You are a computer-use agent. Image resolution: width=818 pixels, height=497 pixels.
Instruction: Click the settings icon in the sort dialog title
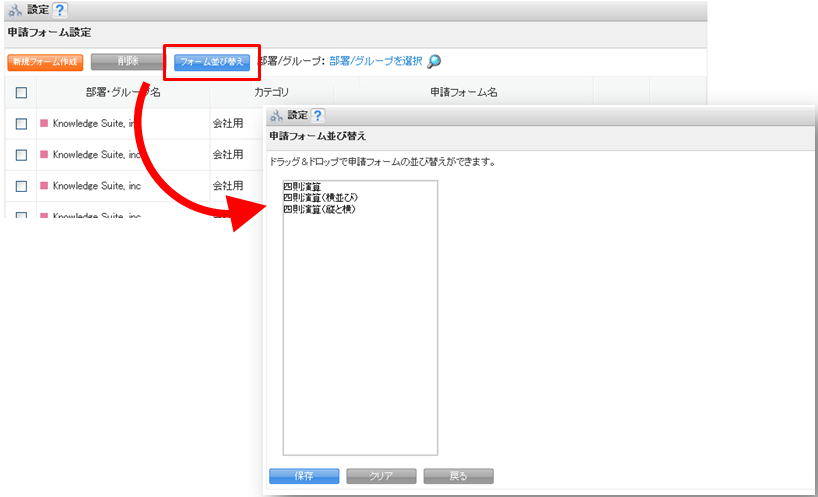276,116
